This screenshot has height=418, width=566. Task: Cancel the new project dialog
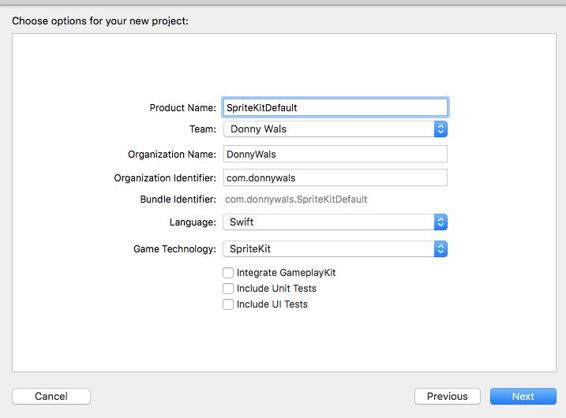pos(51,396)
